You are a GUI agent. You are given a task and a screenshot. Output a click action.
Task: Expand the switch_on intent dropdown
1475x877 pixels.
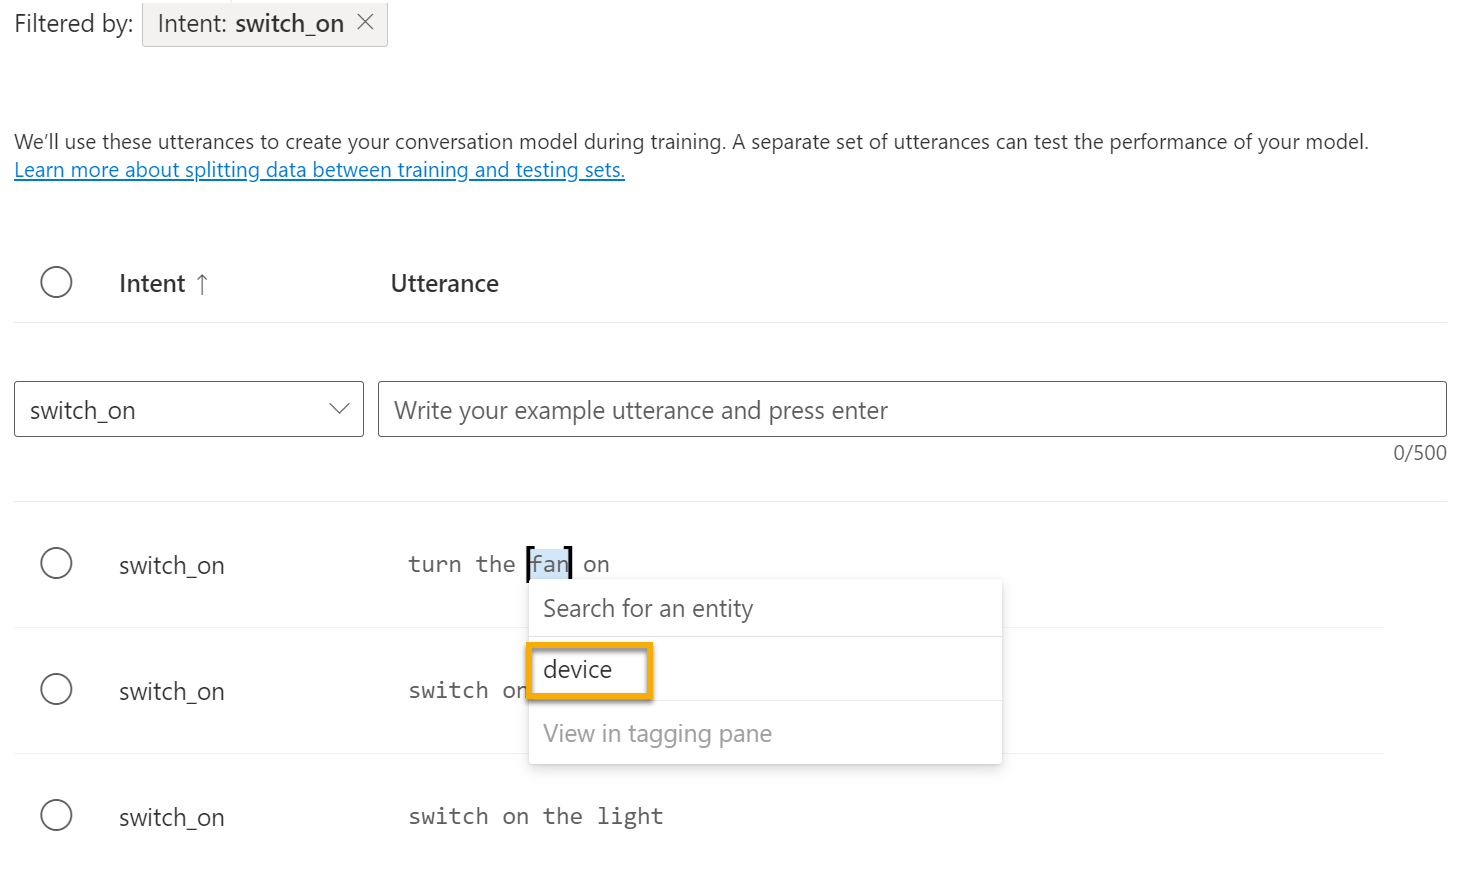click(188, 409)
